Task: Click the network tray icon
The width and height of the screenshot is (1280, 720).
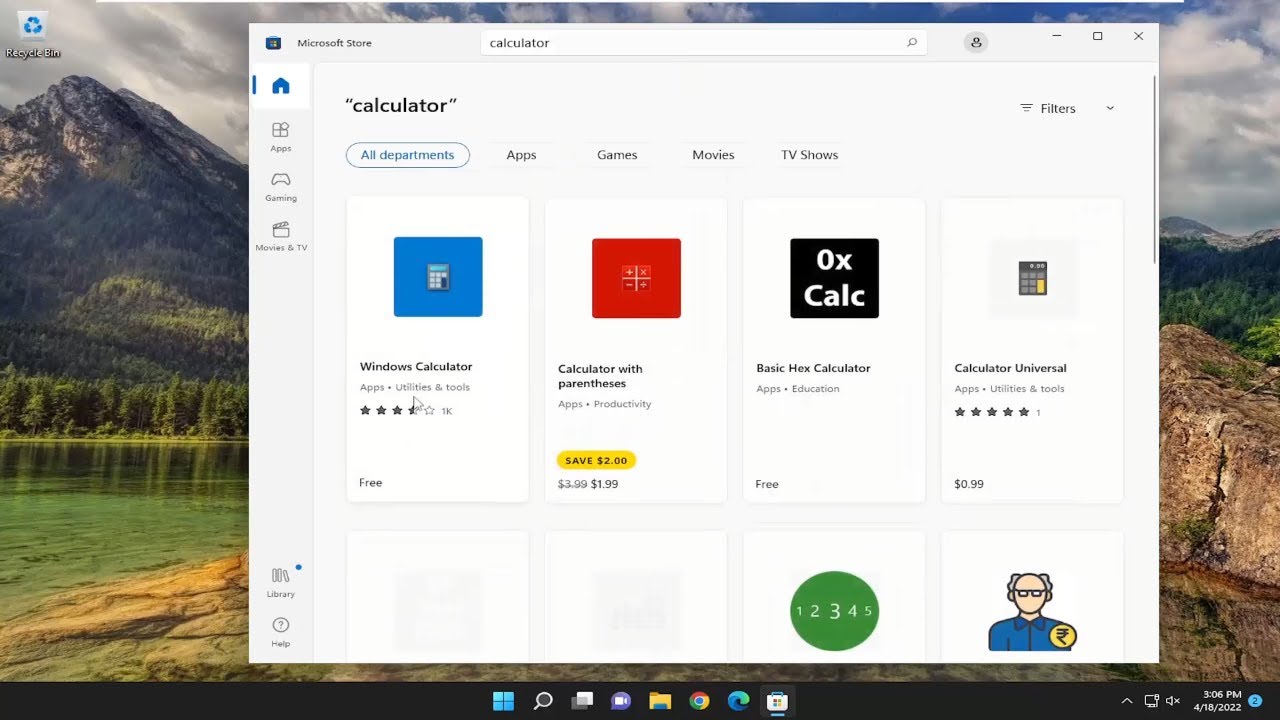Action: tap(1151, 701)
